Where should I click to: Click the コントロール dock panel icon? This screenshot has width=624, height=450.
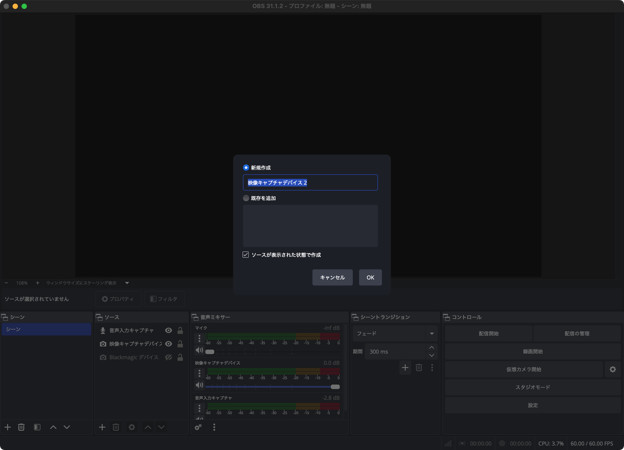[x=447, y=317]
